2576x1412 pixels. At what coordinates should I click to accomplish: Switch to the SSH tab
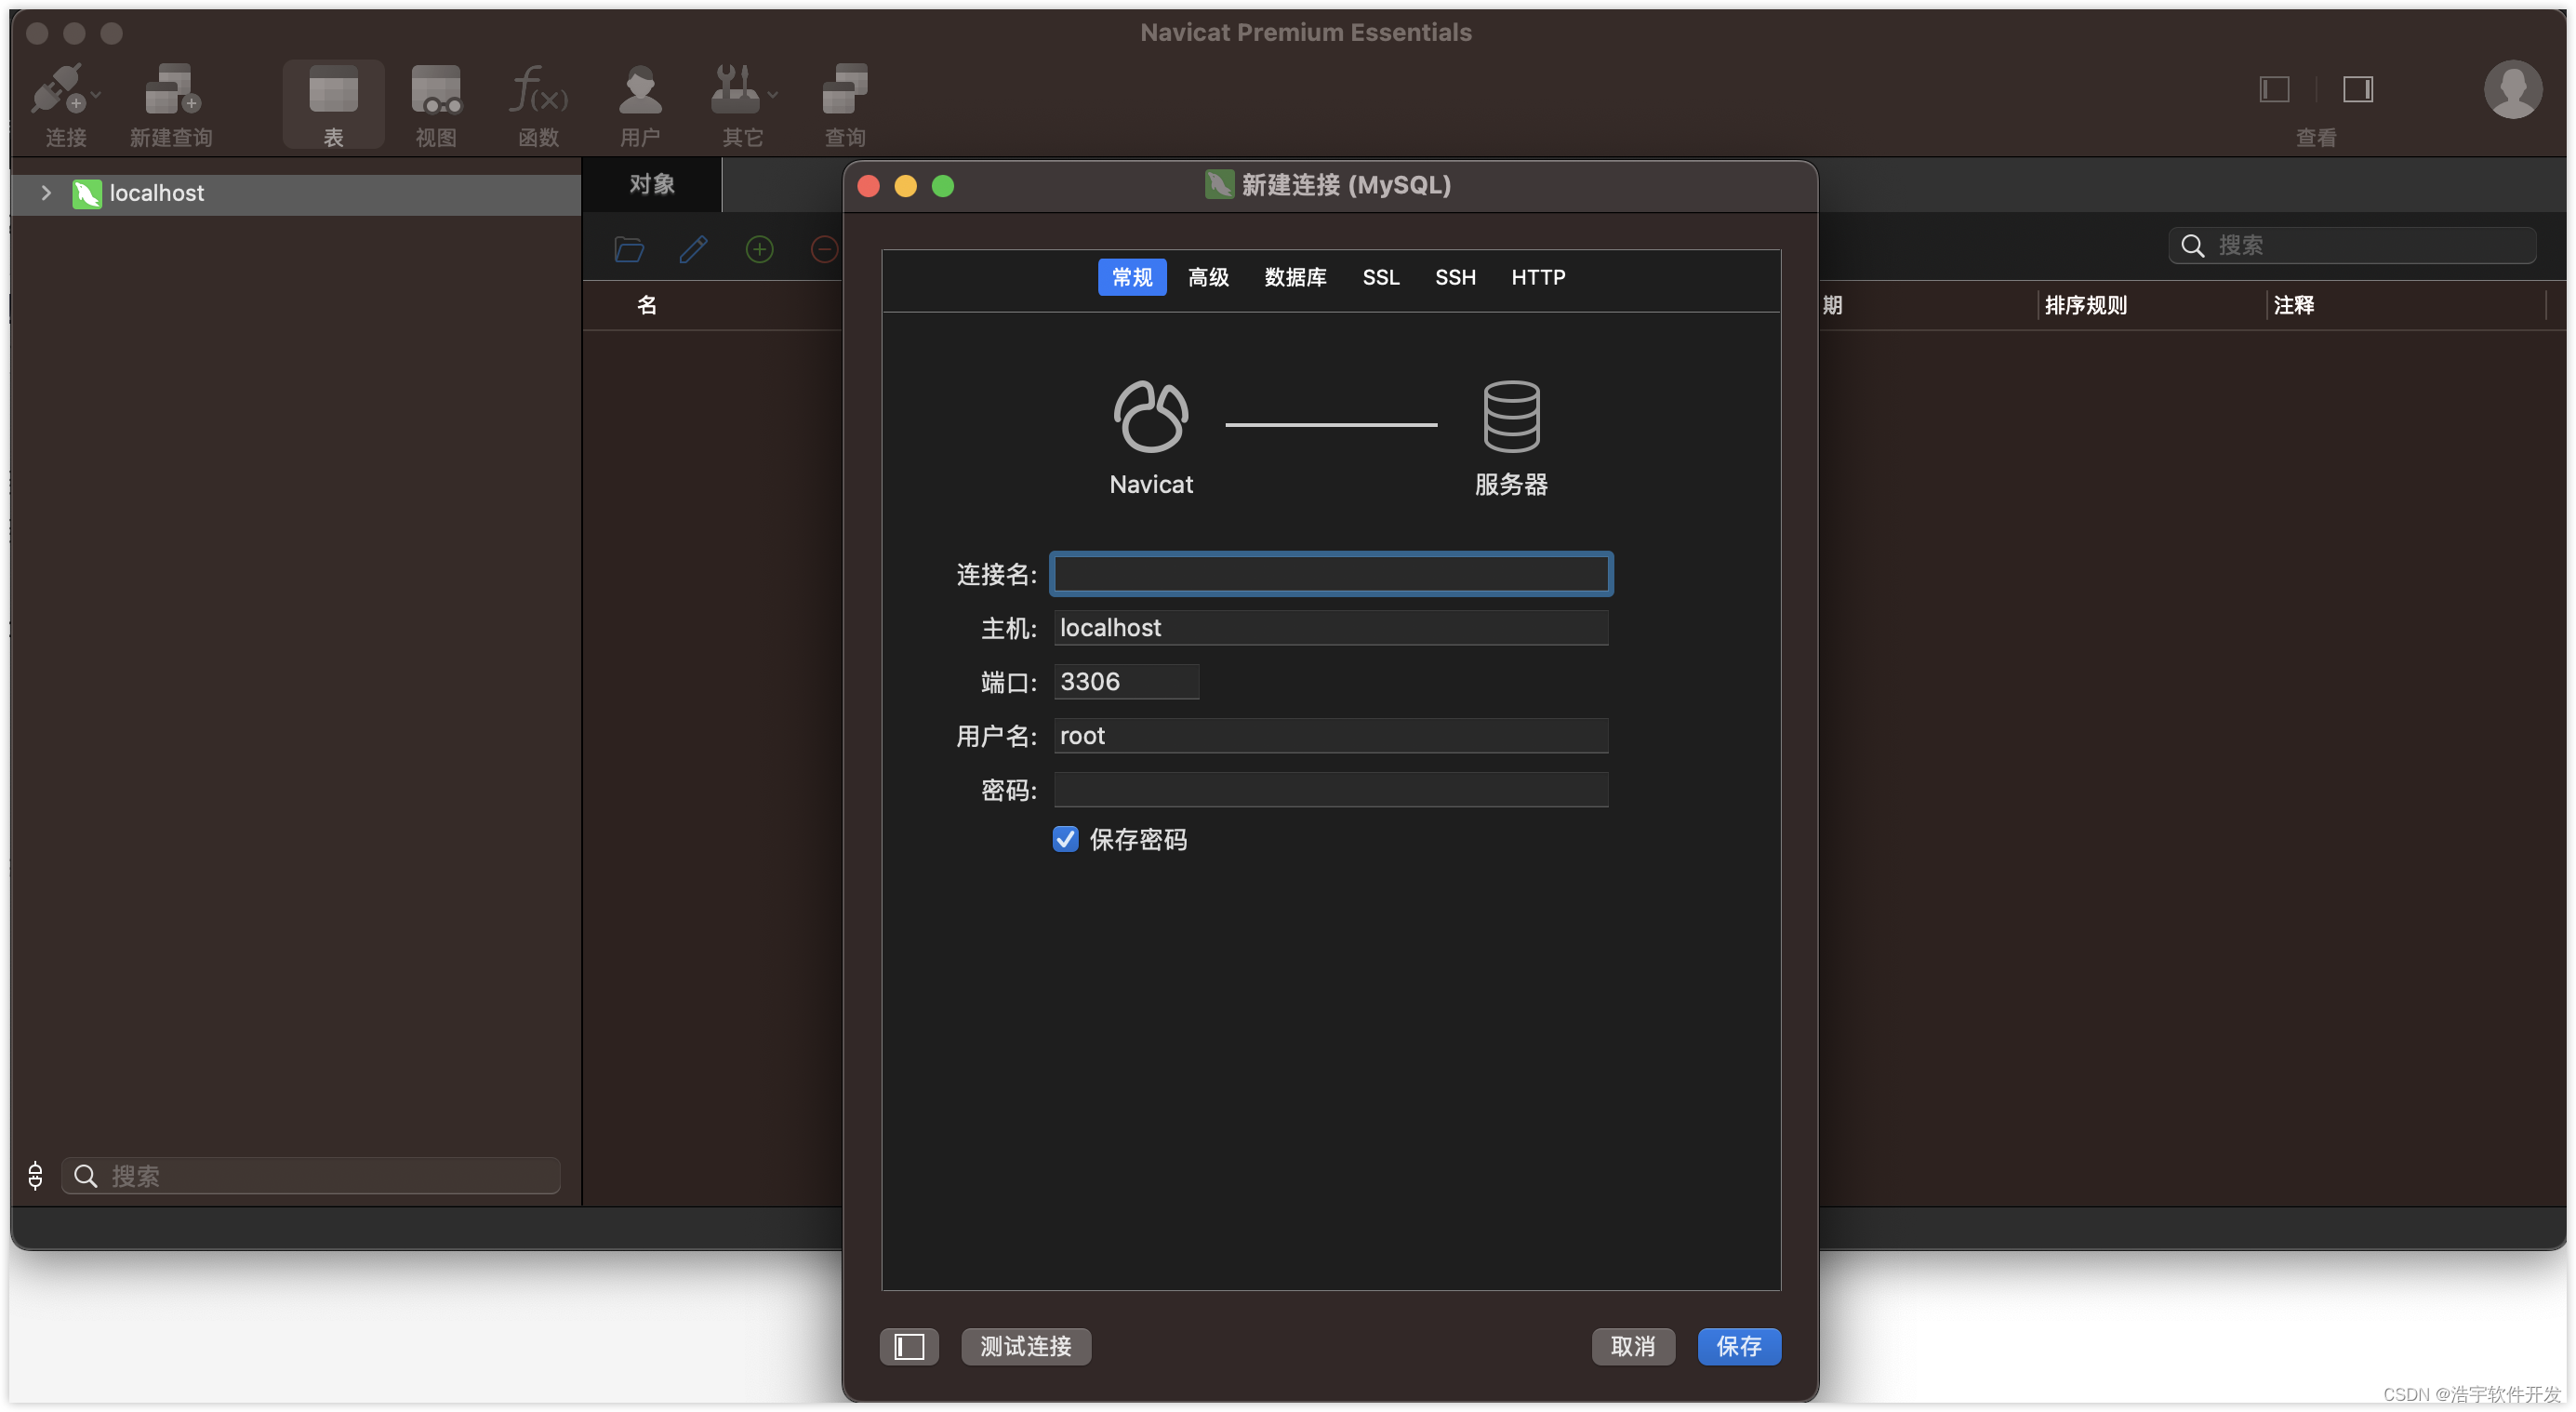tap(1455, 277)
